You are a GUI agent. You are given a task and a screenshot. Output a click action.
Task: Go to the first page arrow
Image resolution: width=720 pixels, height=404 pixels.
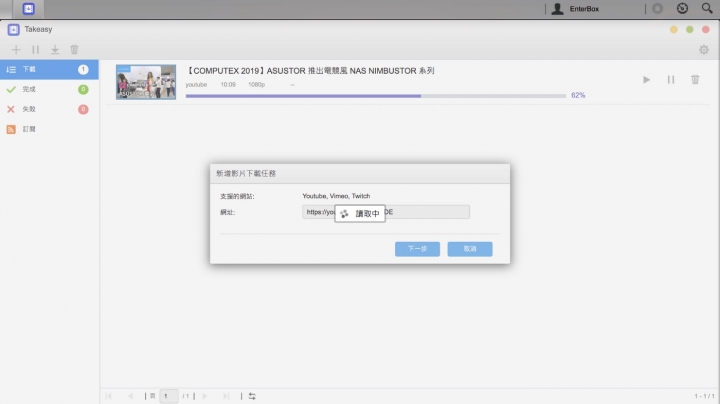click(108, 396)
